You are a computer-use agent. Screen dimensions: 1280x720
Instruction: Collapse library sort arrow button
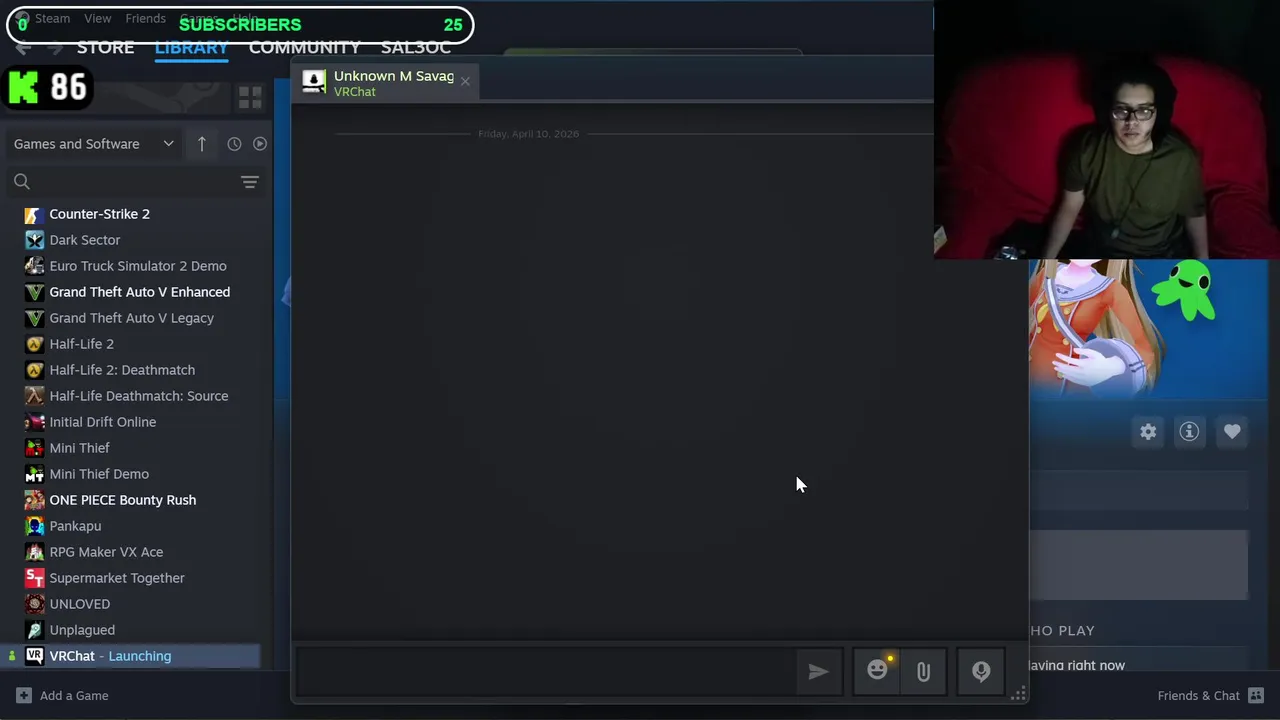click(x=201, y=144)
